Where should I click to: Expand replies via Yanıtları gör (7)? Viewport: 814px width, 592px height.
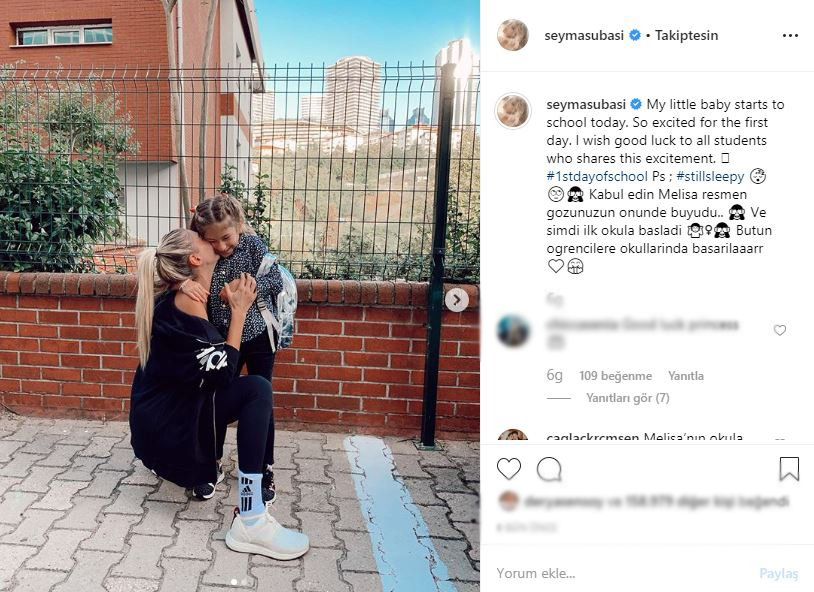[x=628, y=398]
